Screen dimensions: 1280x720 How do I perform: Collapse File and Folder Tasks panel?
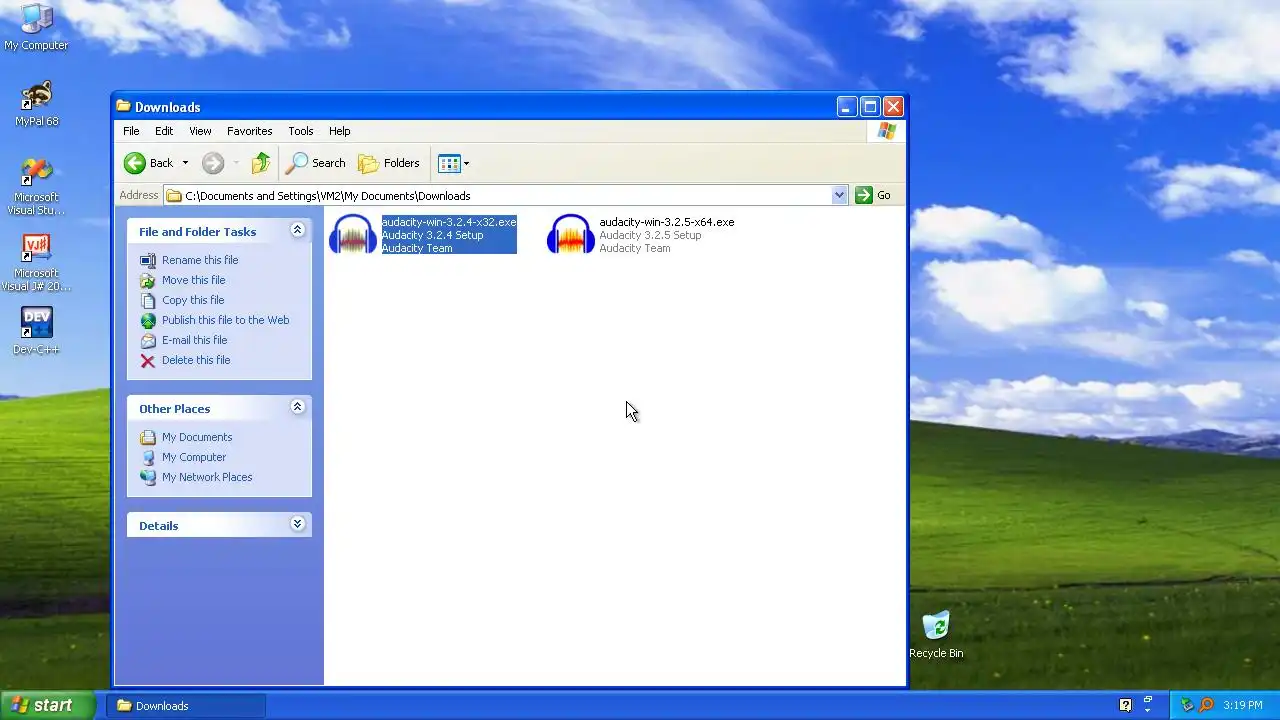coord(297,230)
